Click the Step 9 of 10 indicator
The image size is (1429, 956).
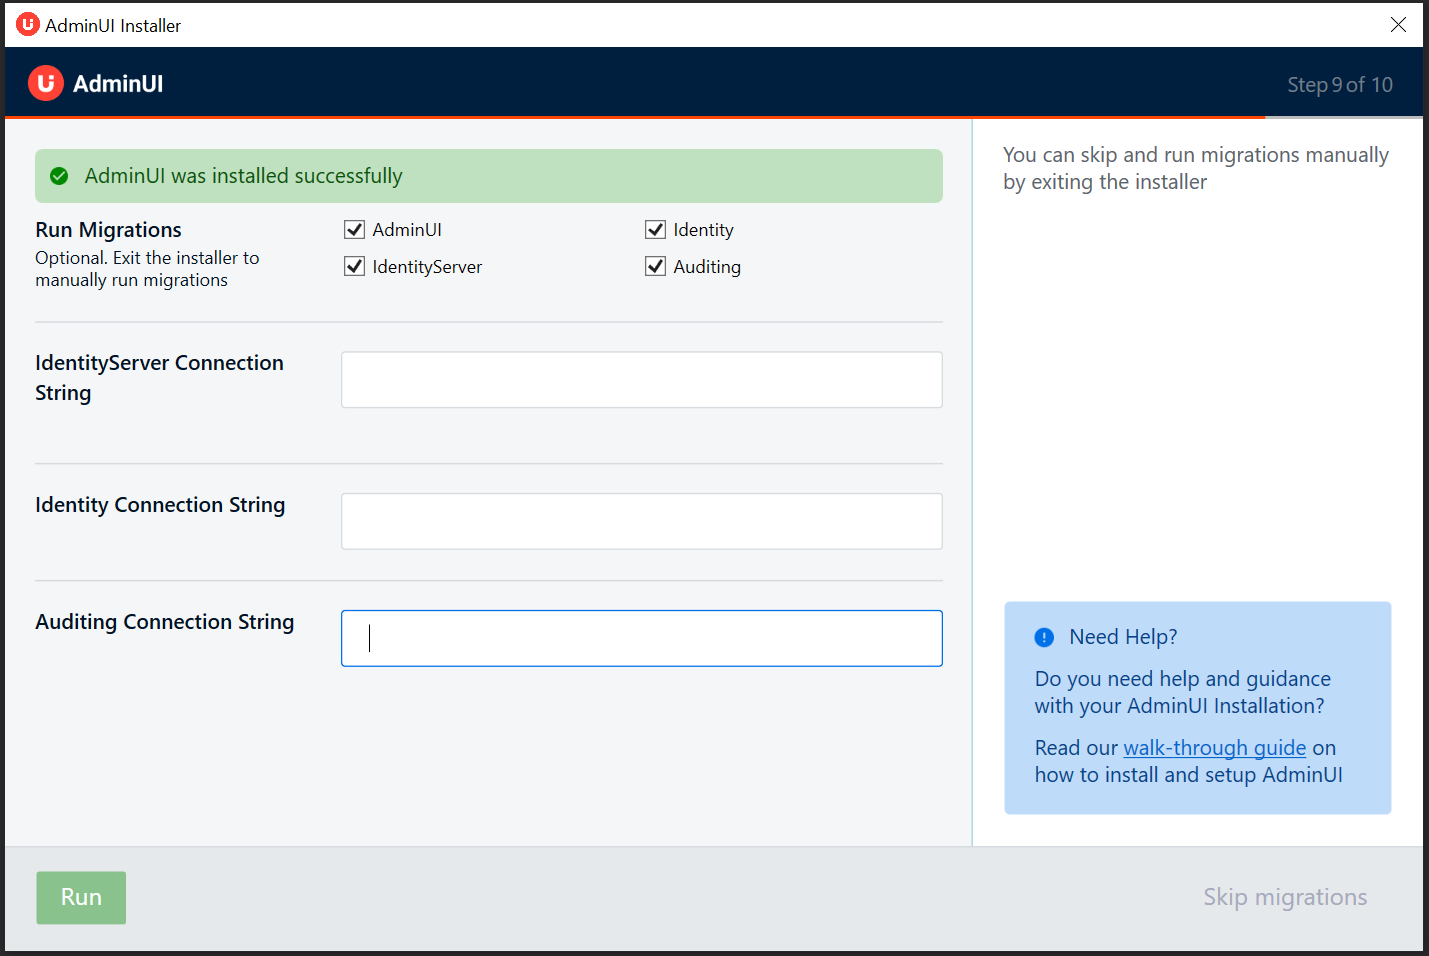1339,85
